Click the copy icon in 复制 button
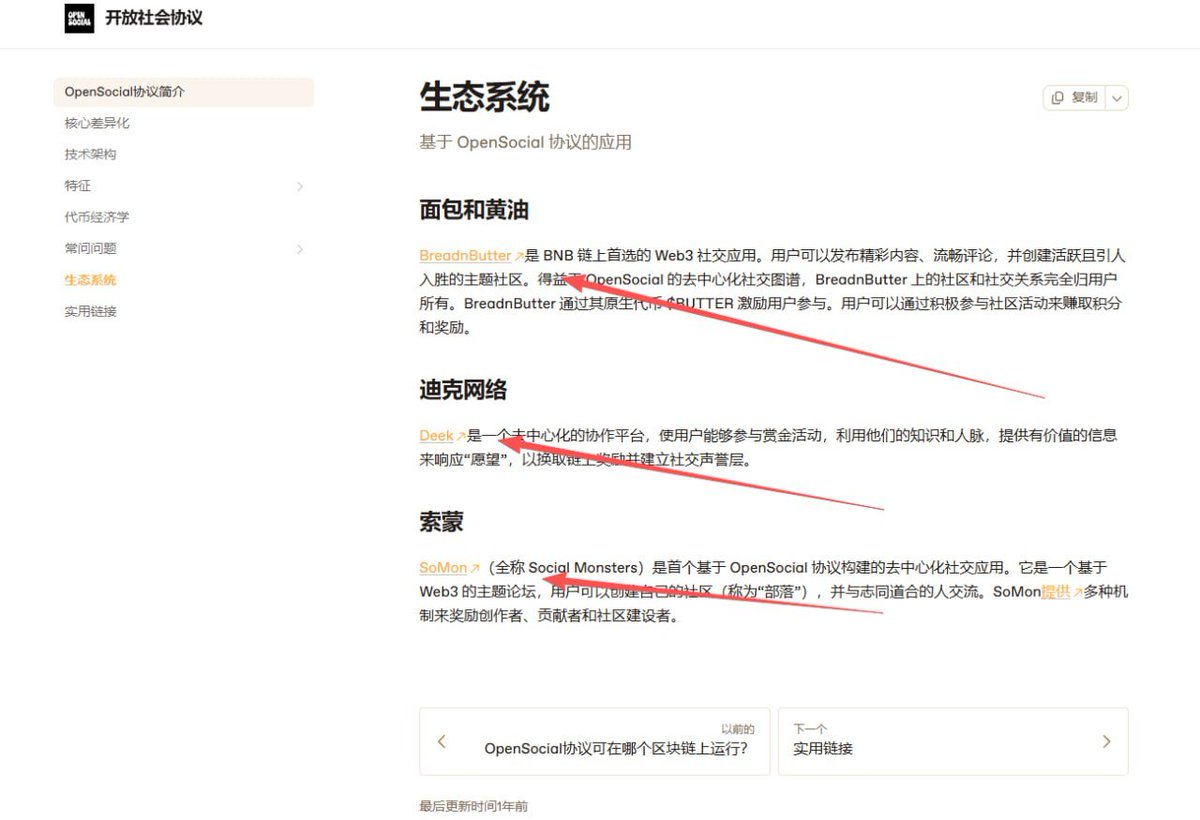 coord(1058,98)
